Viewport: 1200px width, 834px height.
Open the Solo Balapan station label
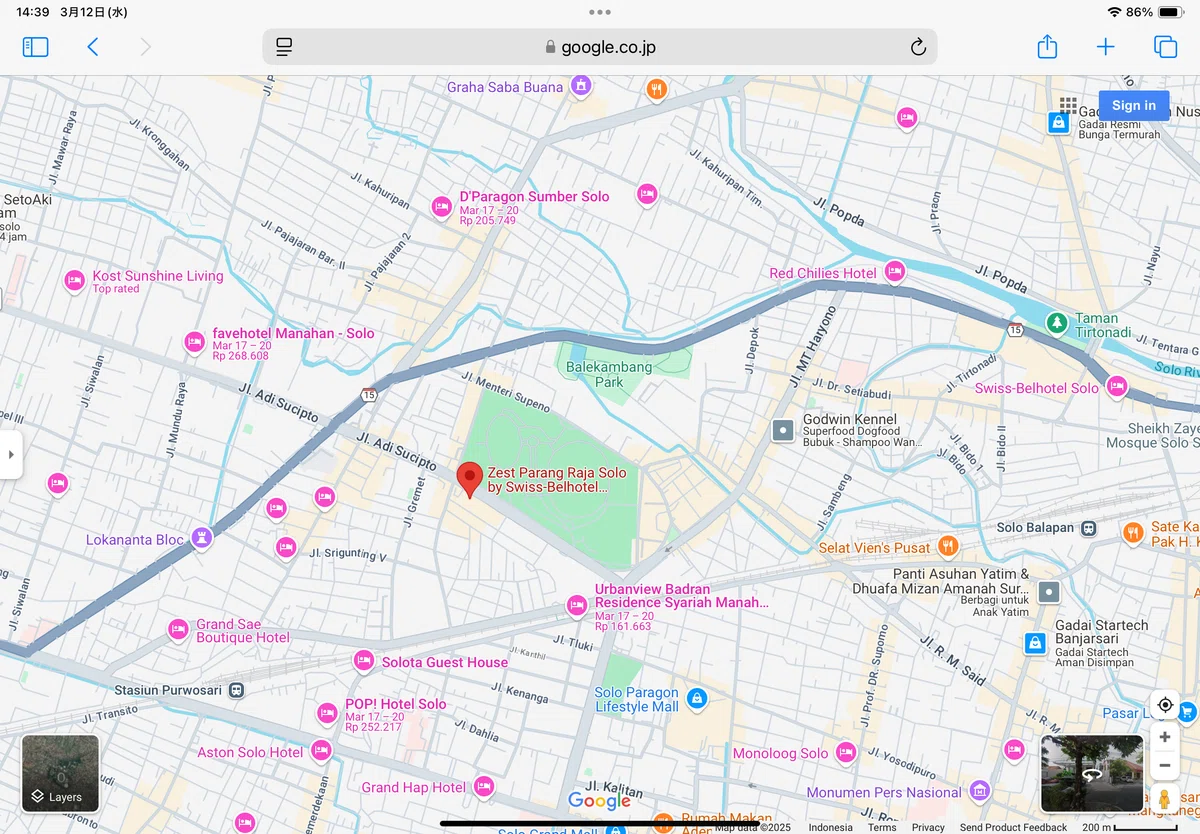(x=1035, y=527)
